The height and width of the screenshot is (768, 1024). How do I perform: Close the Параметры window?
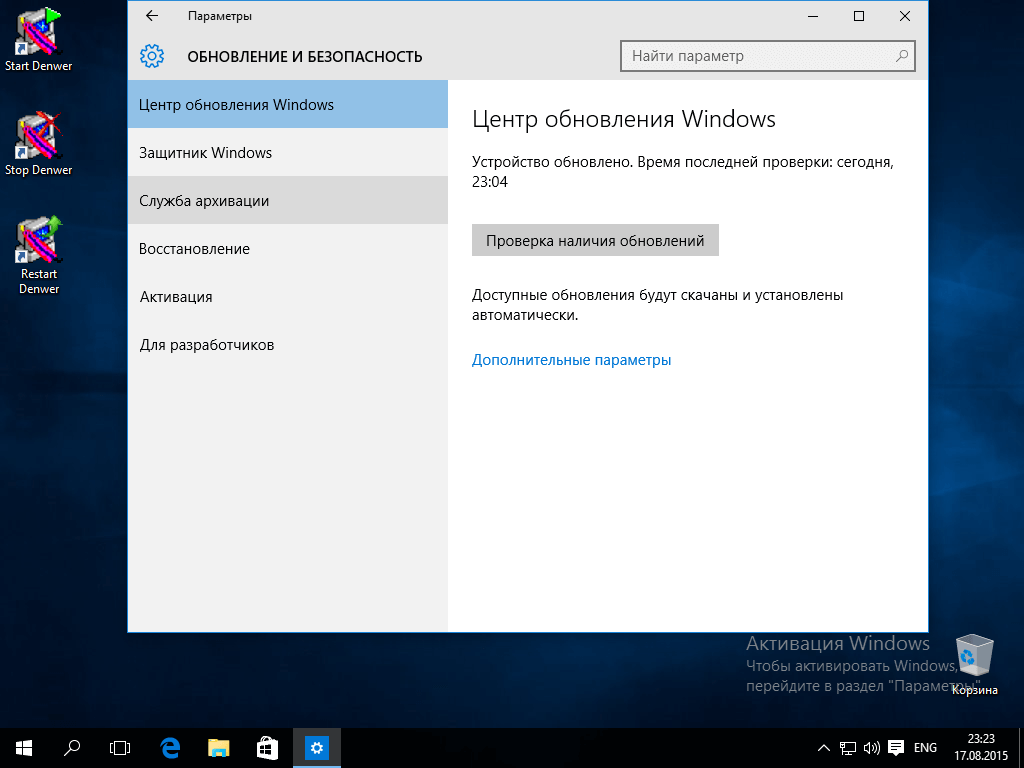904,16
